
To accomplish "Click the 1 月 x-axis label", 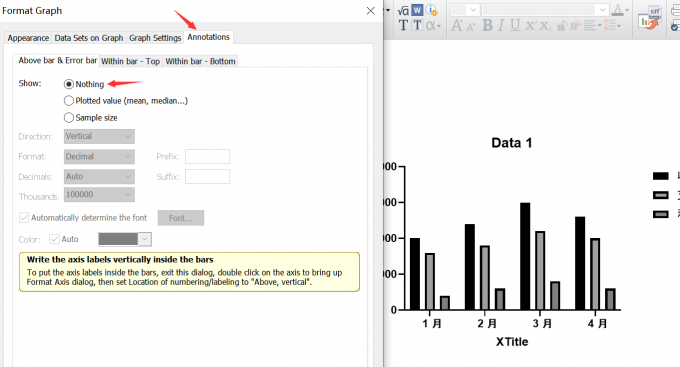I will pos(432,324).
